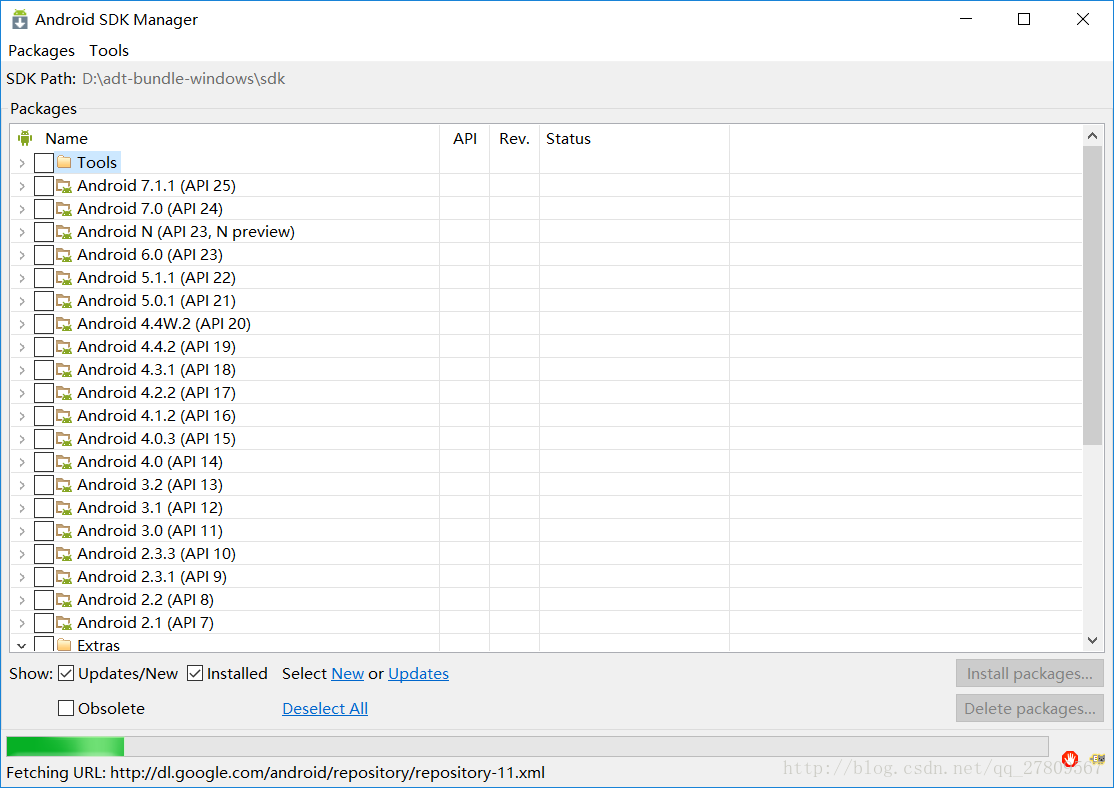Expand the Android 4.4W.2 (API 20) node
Image resolution: width=1114 pixels, height=788 pixels.
(22, 324)
